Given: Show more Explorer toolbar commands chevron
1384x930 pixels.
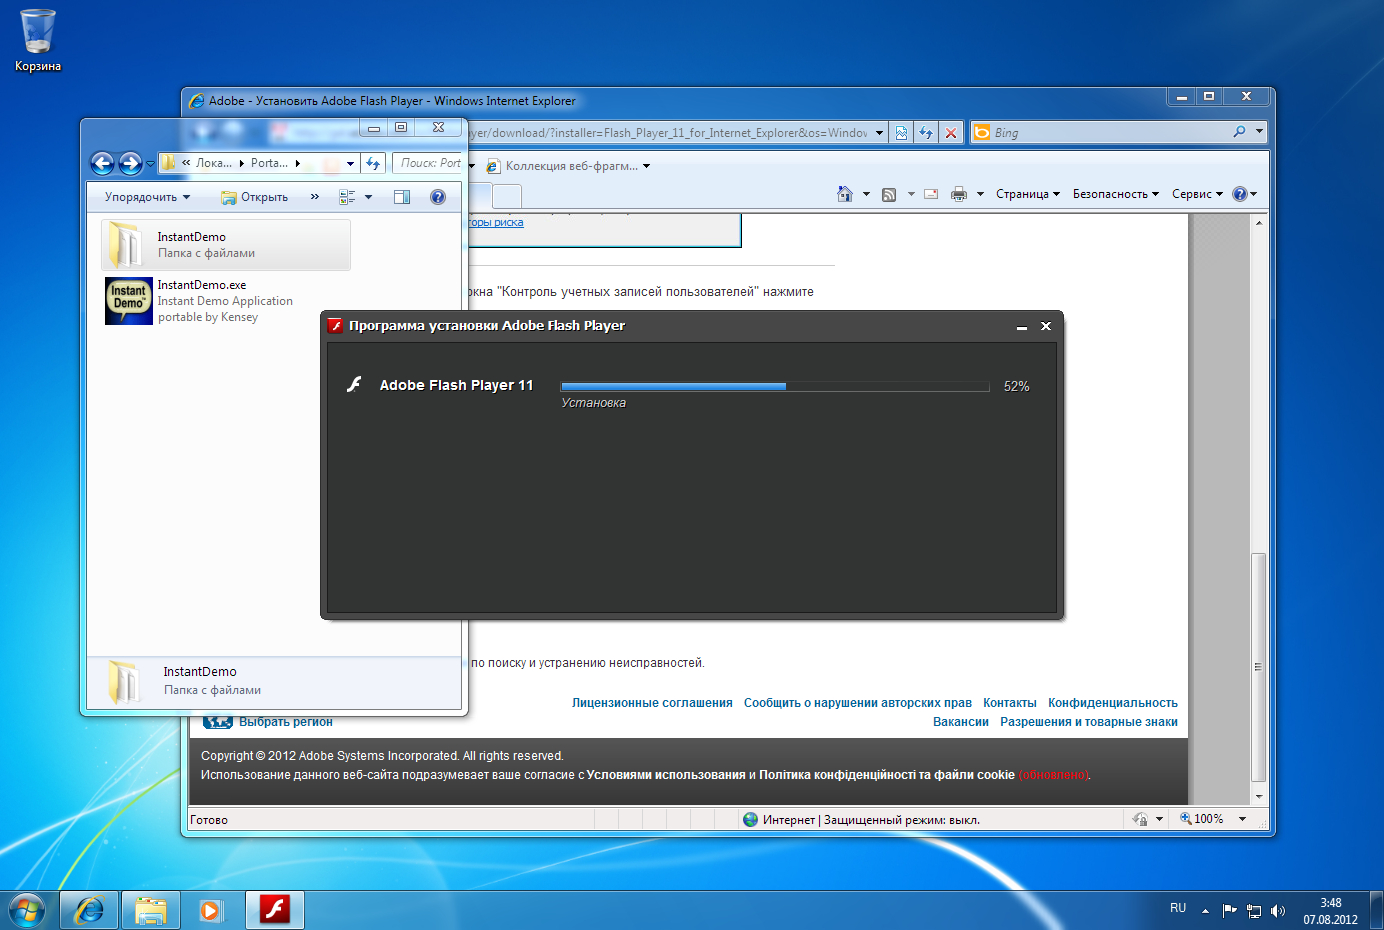Looking at the screenshot, I should coord(315,197).
